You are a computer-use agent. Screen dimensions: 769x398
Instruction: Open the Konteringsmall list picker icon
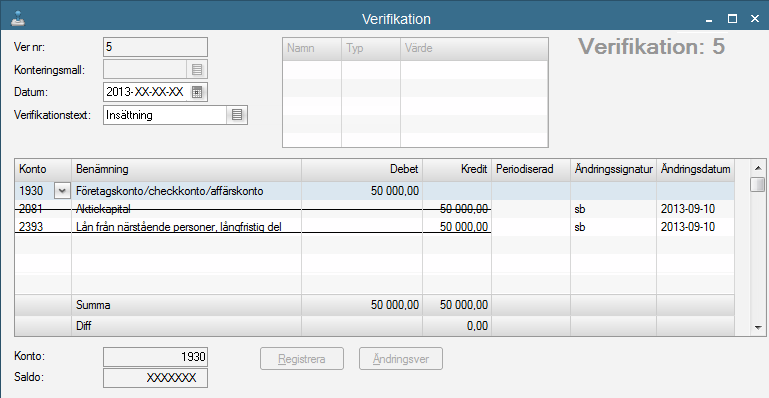[197, 70]
